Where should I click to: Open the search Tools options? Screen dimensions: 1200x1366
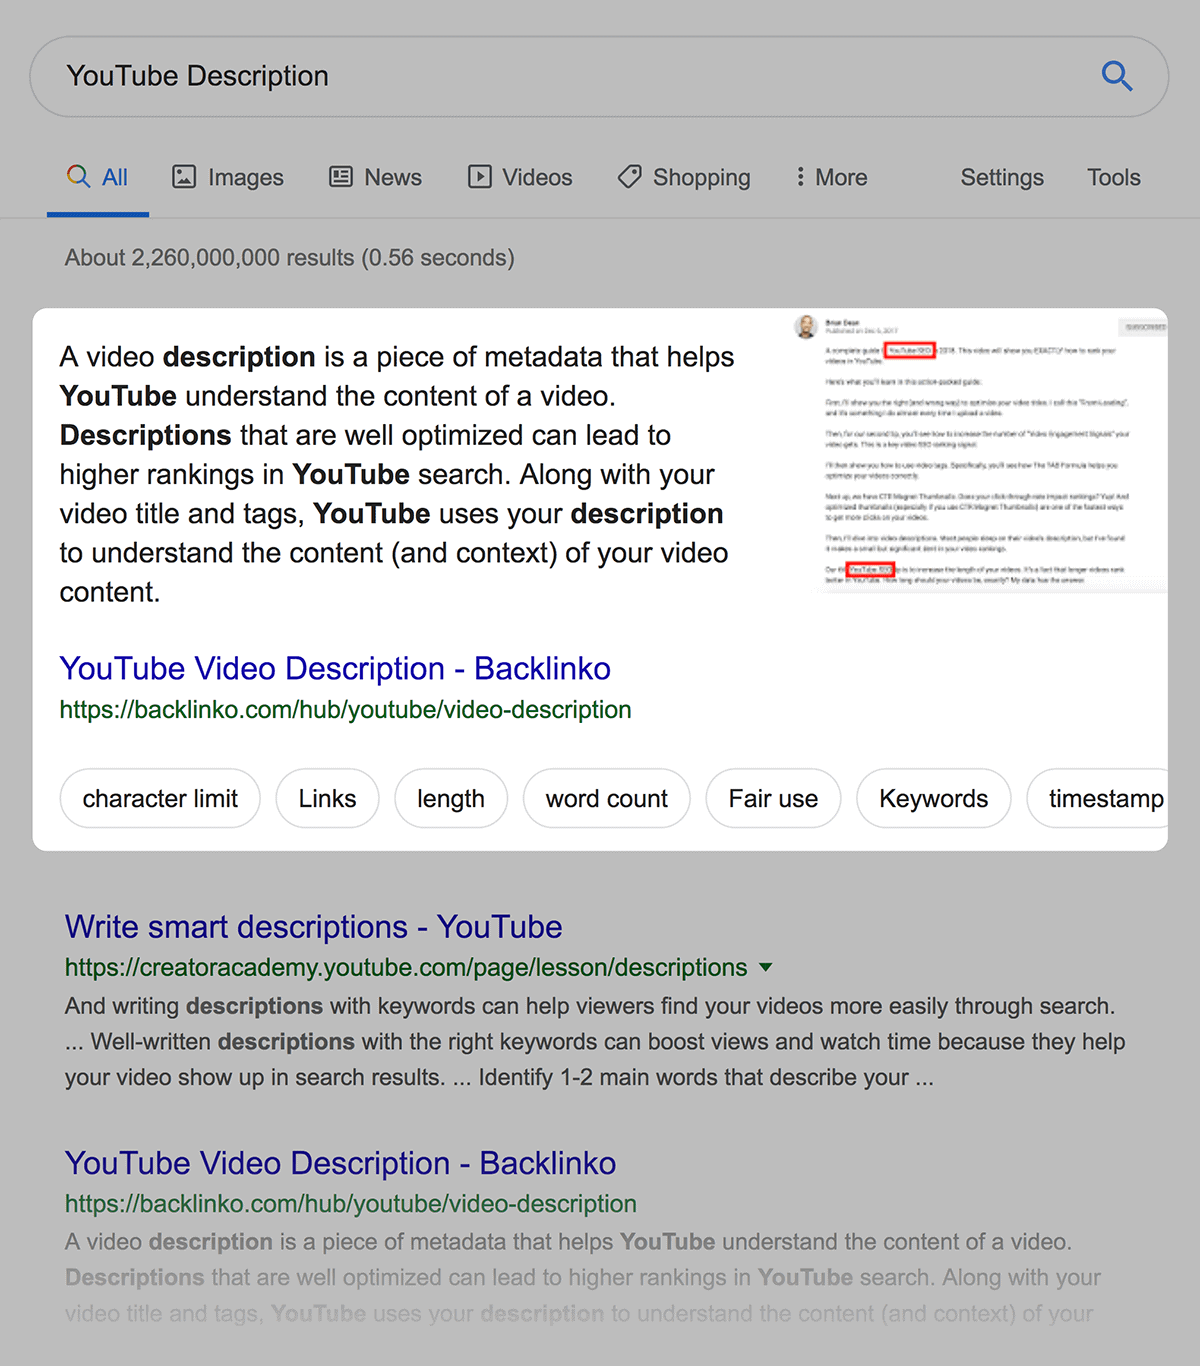point(1114,178)
